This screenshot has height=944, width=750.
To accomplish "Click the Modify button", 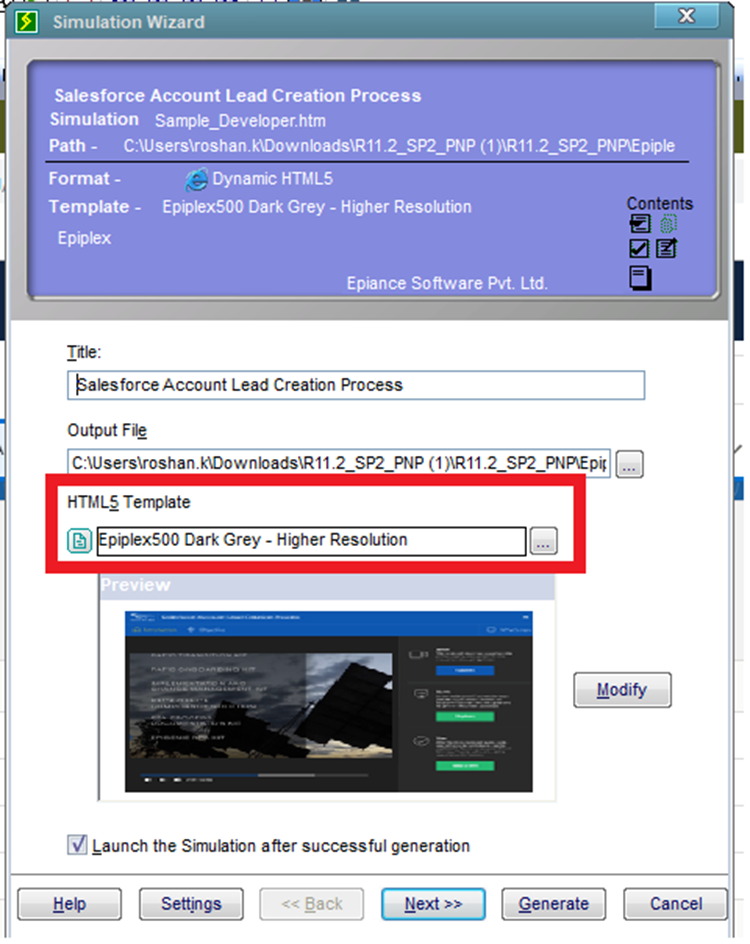I will click(x=622, y=690).
